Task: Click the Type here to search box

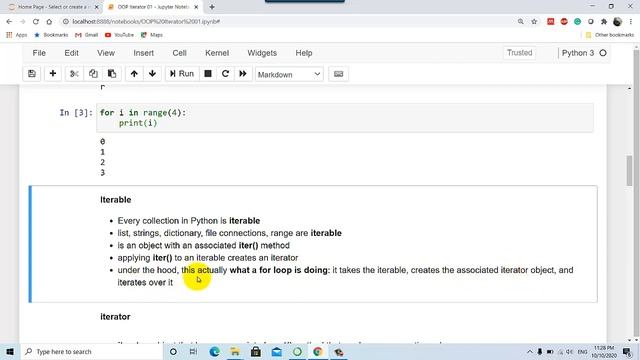Action: click(91, 351)
